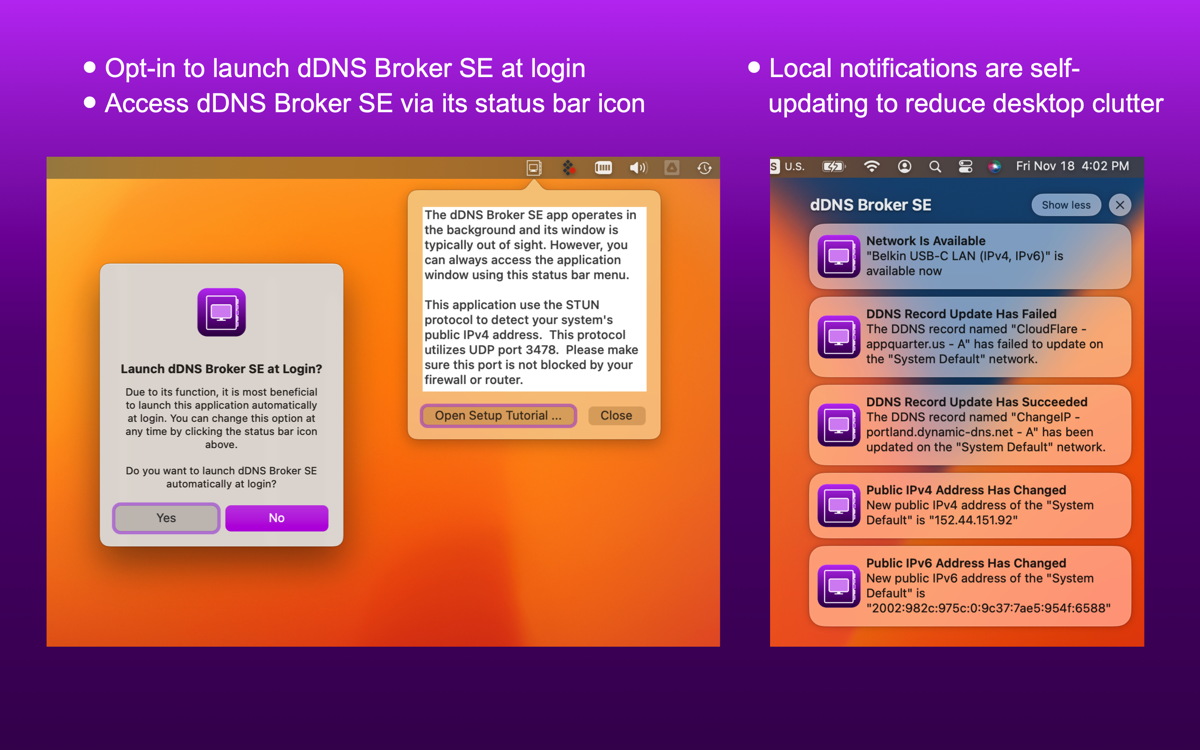
Task: Choose No in launch at login dialog
Action: [276, 518]
